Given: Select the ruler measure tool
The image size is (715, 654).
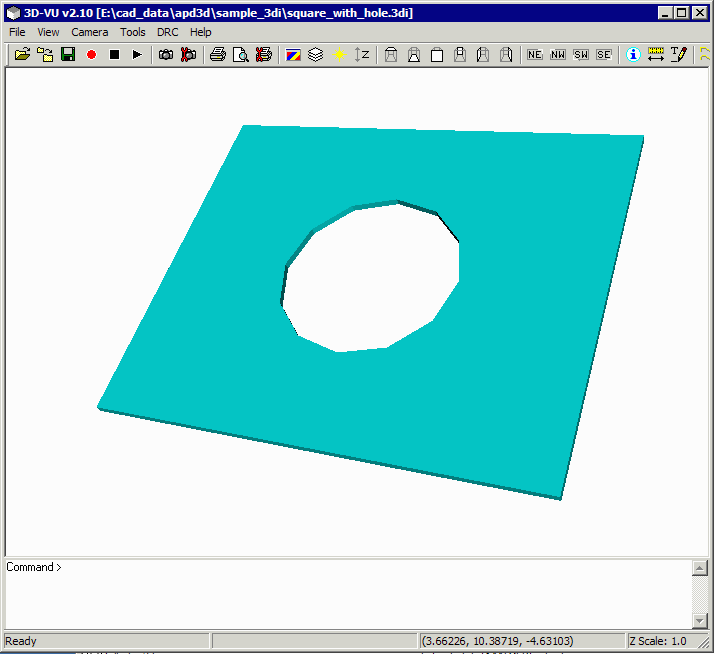Looking at the screenshot, I should (656, 54).
